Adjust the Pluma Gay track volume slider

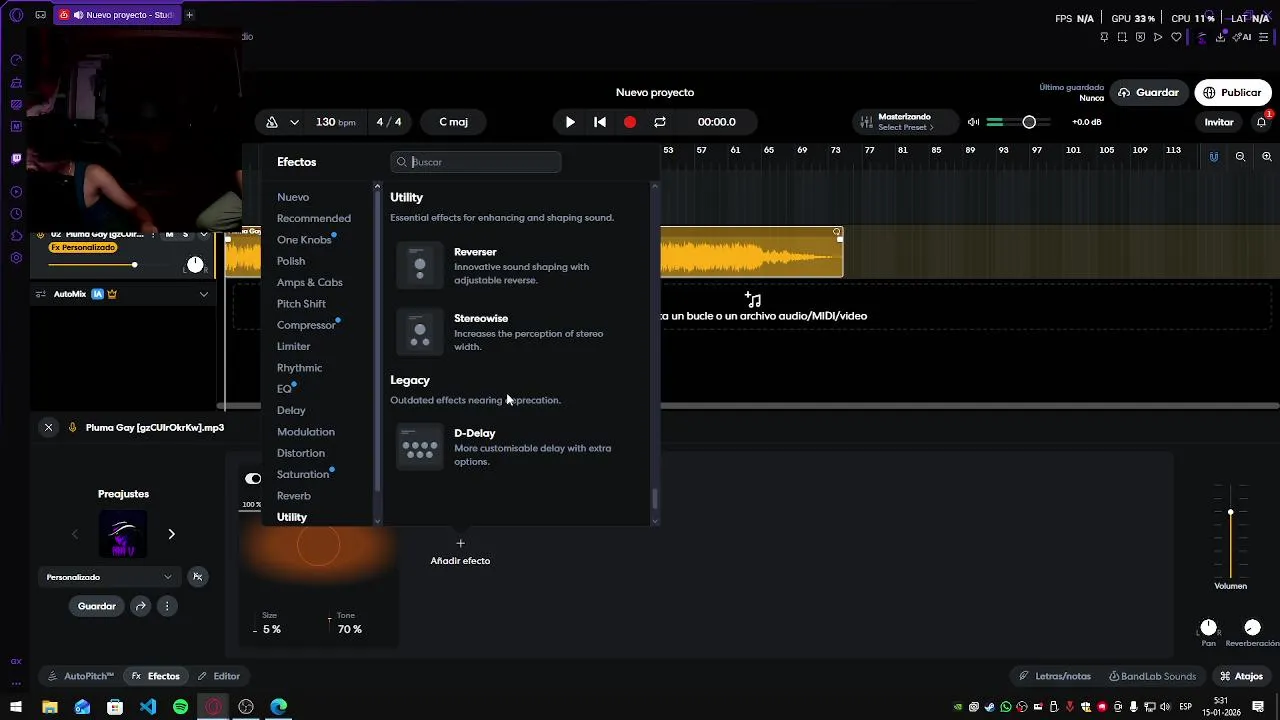[x=133, y=265]
